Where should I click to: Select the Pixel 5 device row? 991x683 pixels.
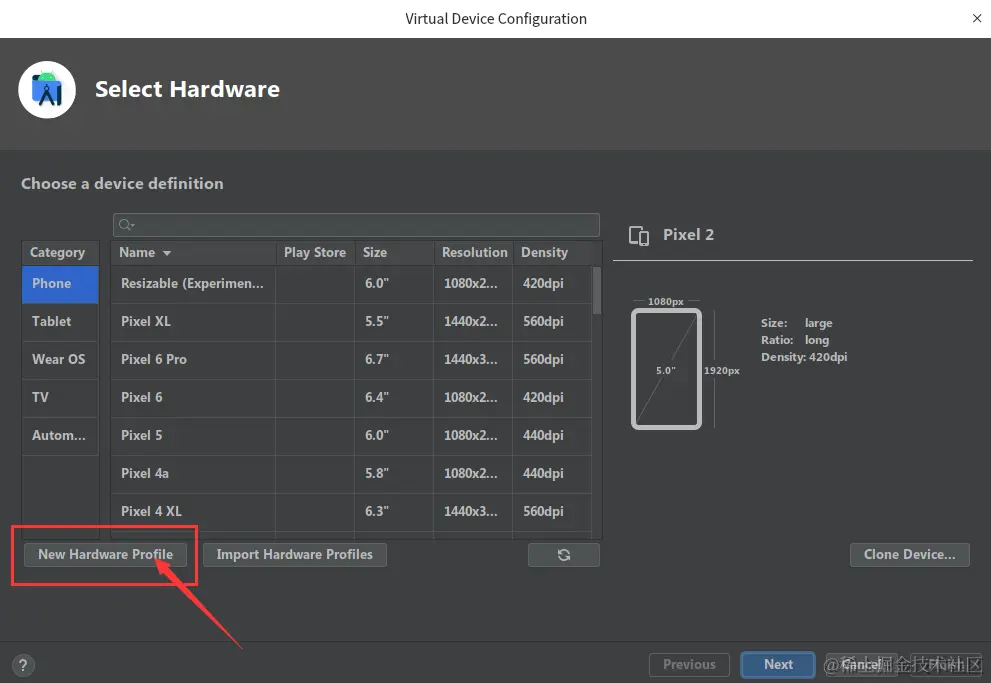coord(351,436)
